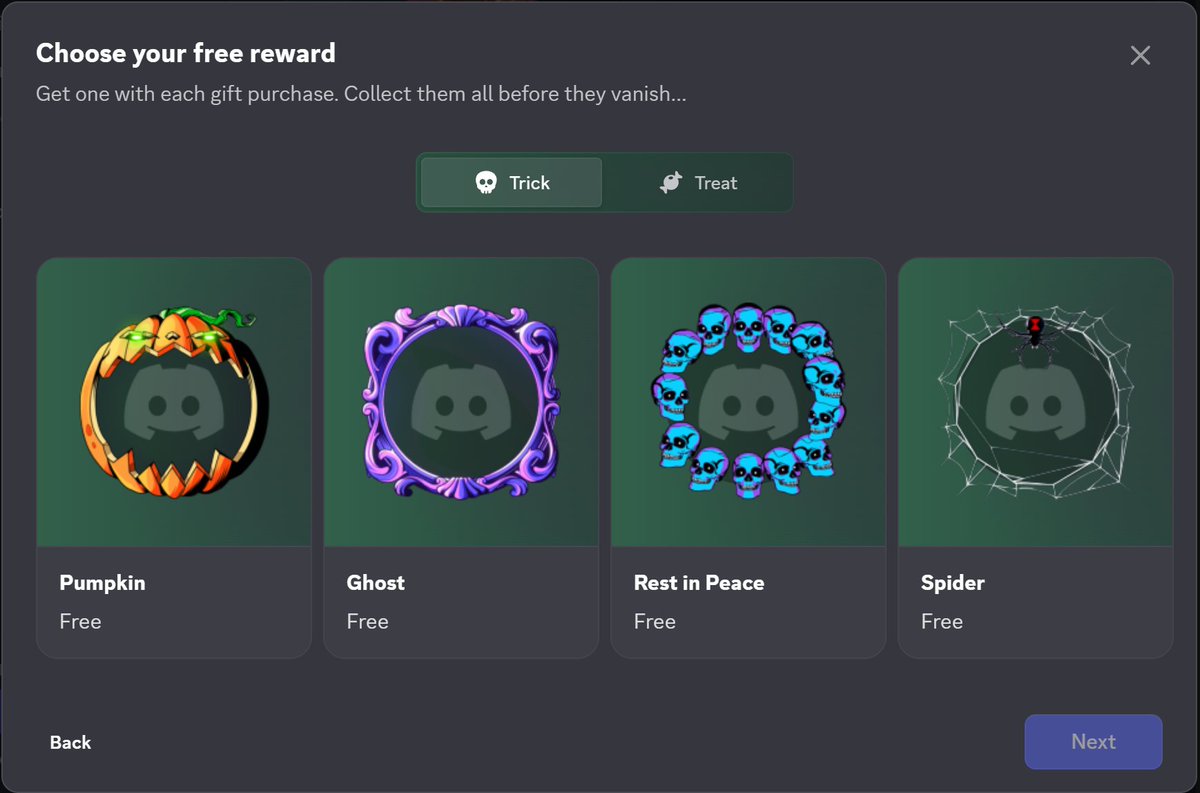Switch to the Treat tab
The image size is (1200, 793).
tap(697, 183)
